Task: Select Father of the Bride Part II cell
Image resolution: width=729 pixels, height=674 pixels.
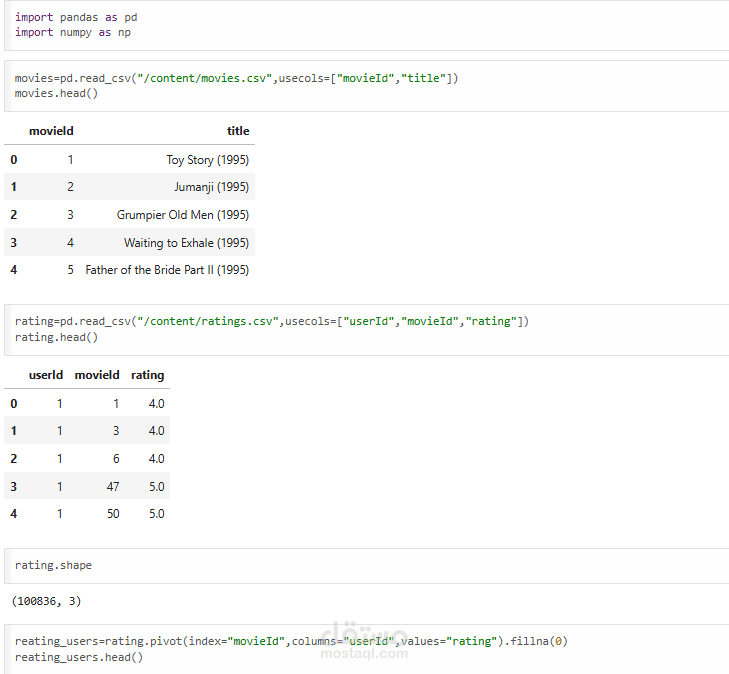Action: (167, 270)
